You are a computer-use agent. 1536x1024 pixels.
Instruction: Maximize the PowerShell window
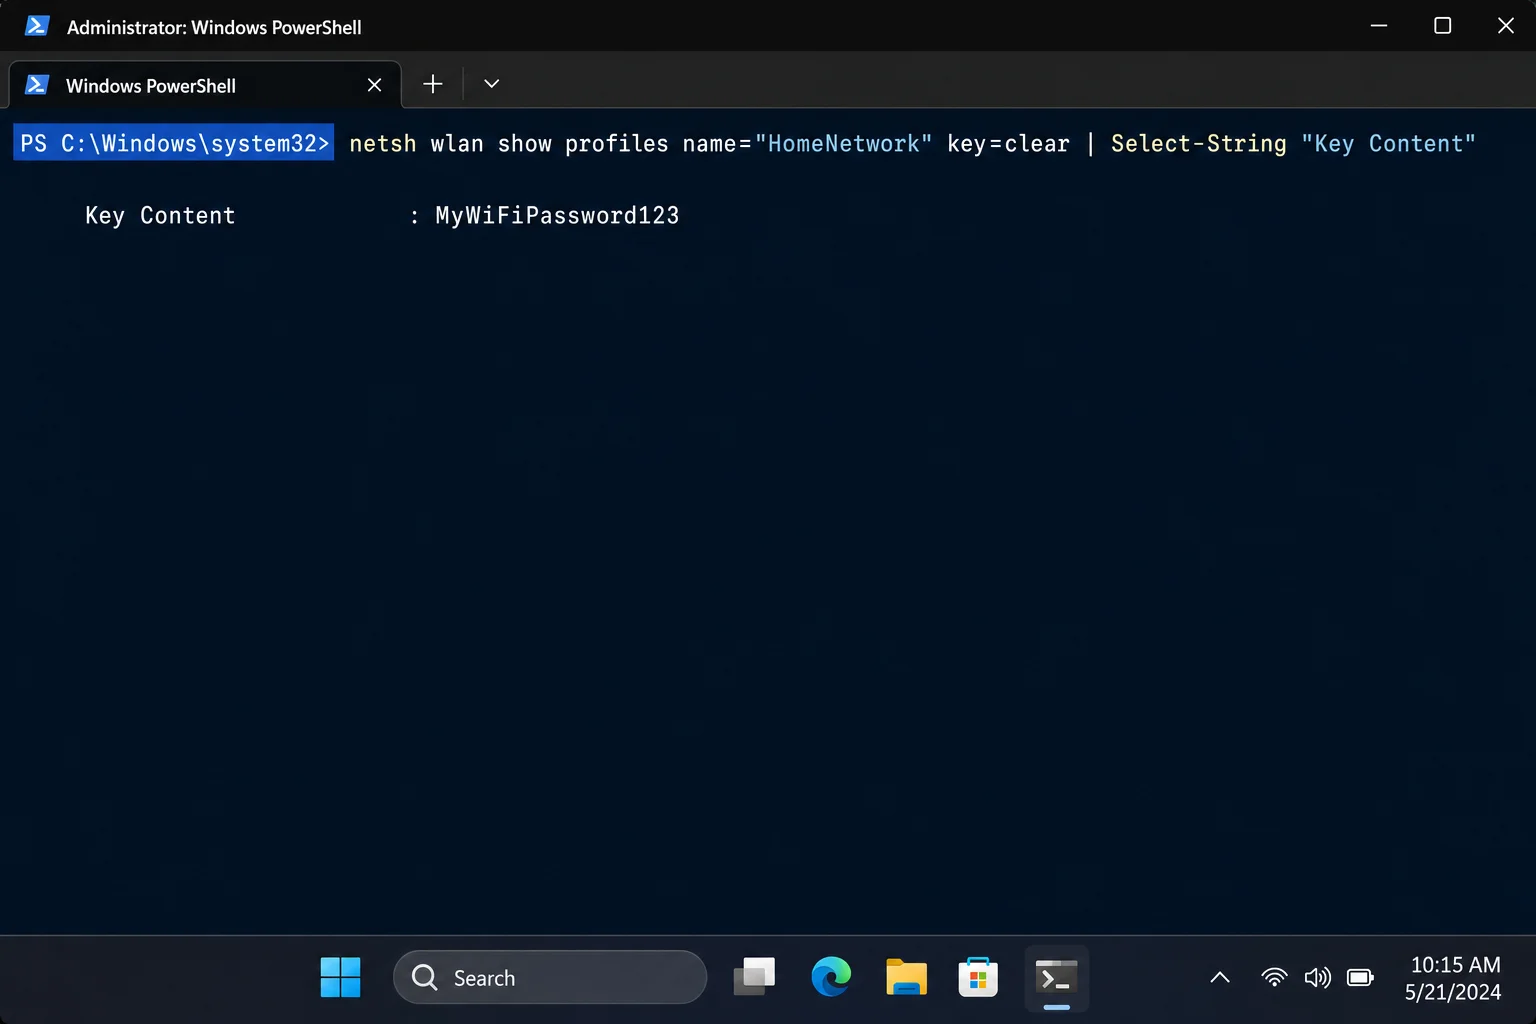click(x=1442, y=26)
